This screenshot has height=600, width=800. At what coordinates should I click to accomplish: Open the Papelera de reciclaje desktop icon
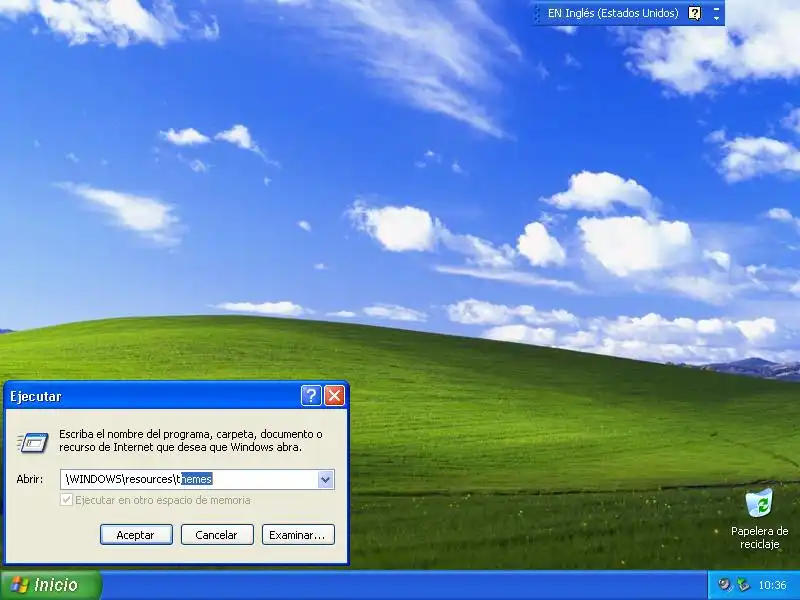pyautogui.click(x=759, y=519)
